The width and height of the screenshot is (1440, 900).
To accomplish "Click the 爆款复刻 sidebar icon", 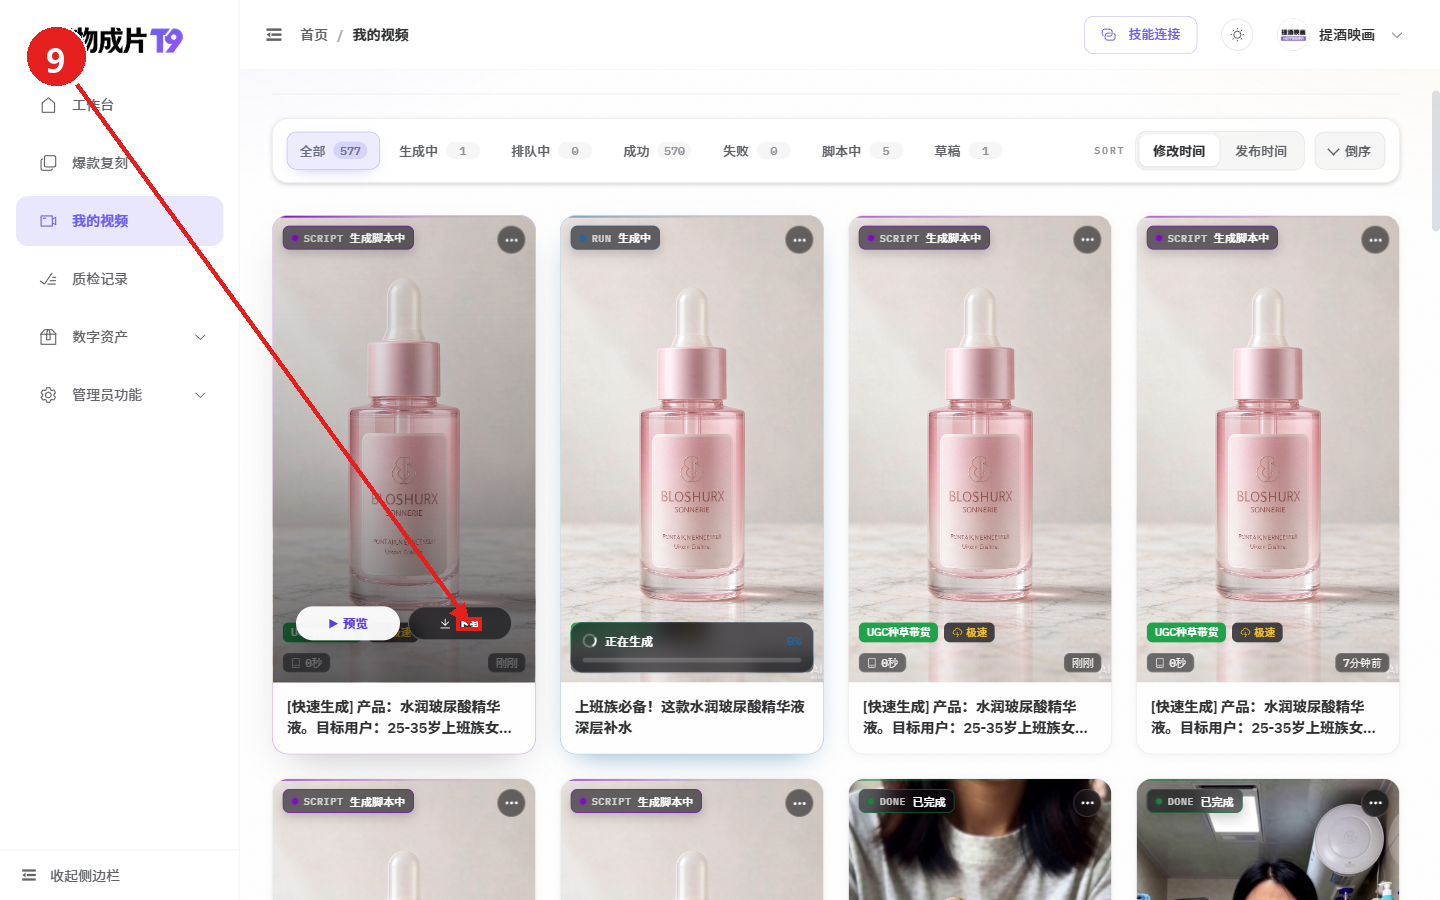I will pyautogui.click(x=48, y=163).
